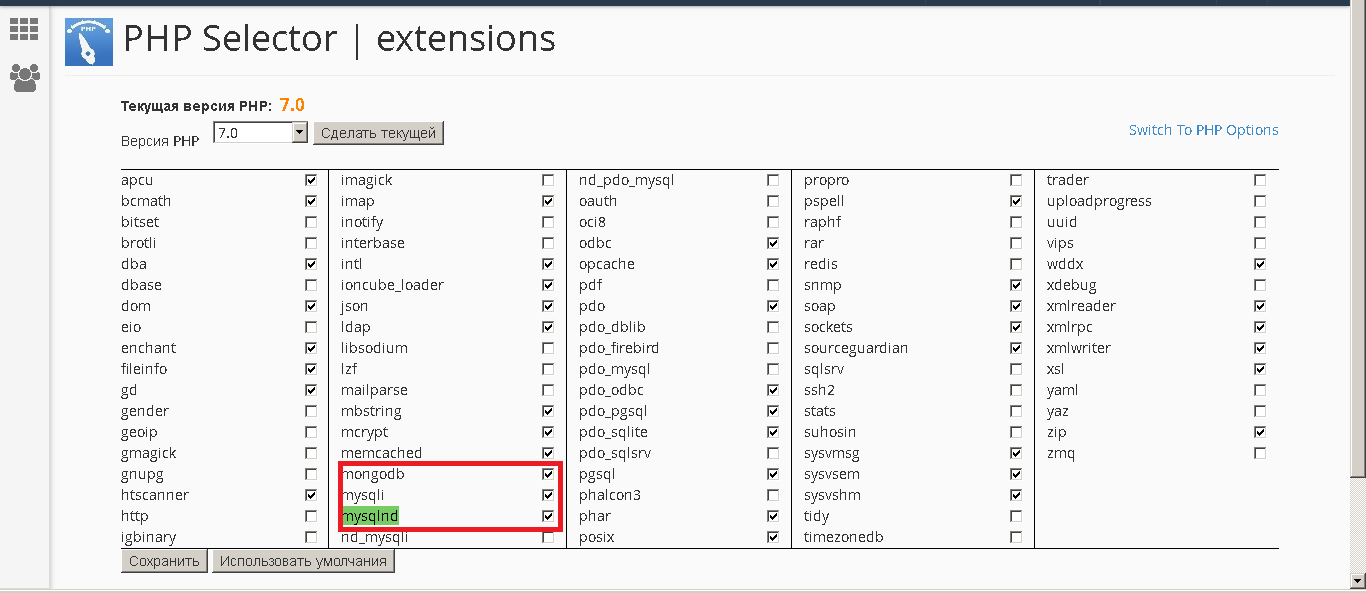Viewport: 1366px width, 593px height.
Task: Check the nd_mysqli extension checkbox
Action: click(548, 537)
